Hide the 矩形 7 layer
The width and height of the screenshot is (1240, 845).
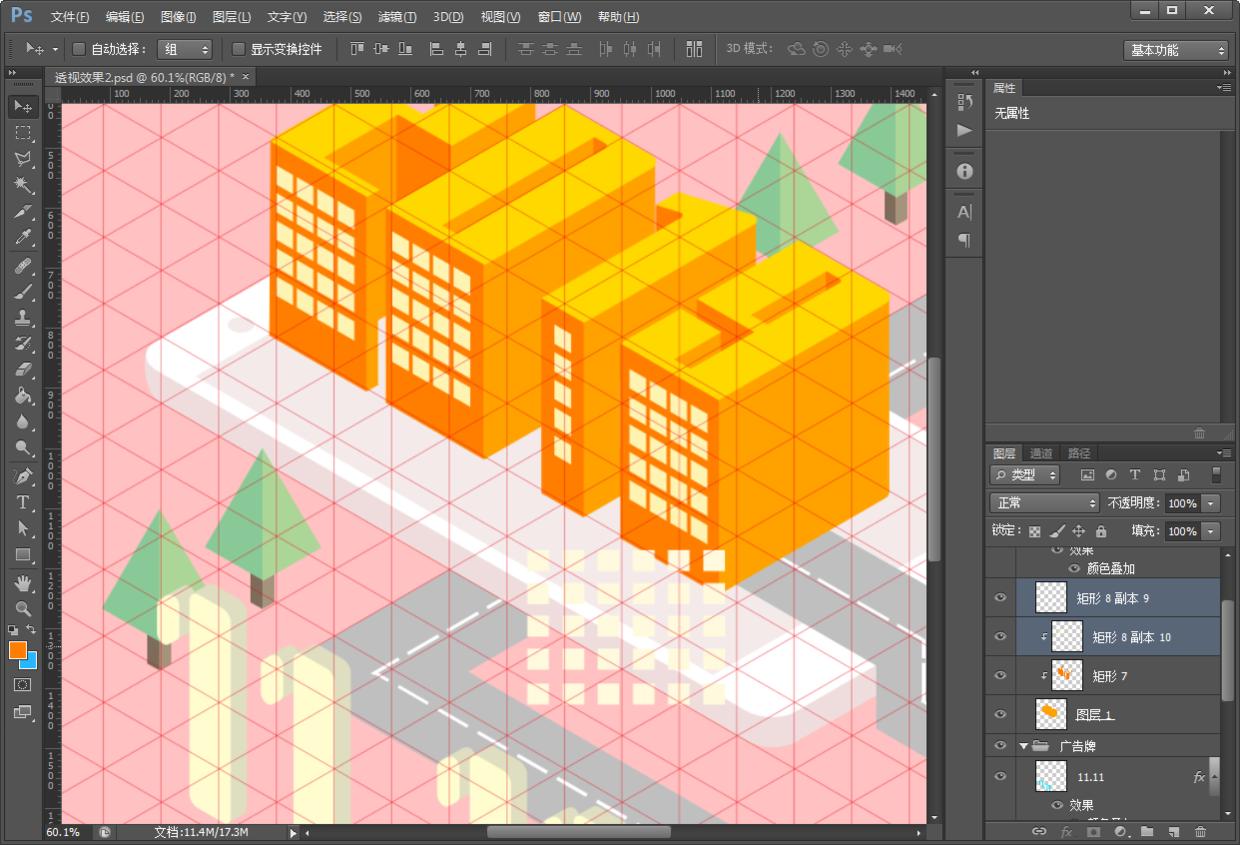[x=1000, y=676]
